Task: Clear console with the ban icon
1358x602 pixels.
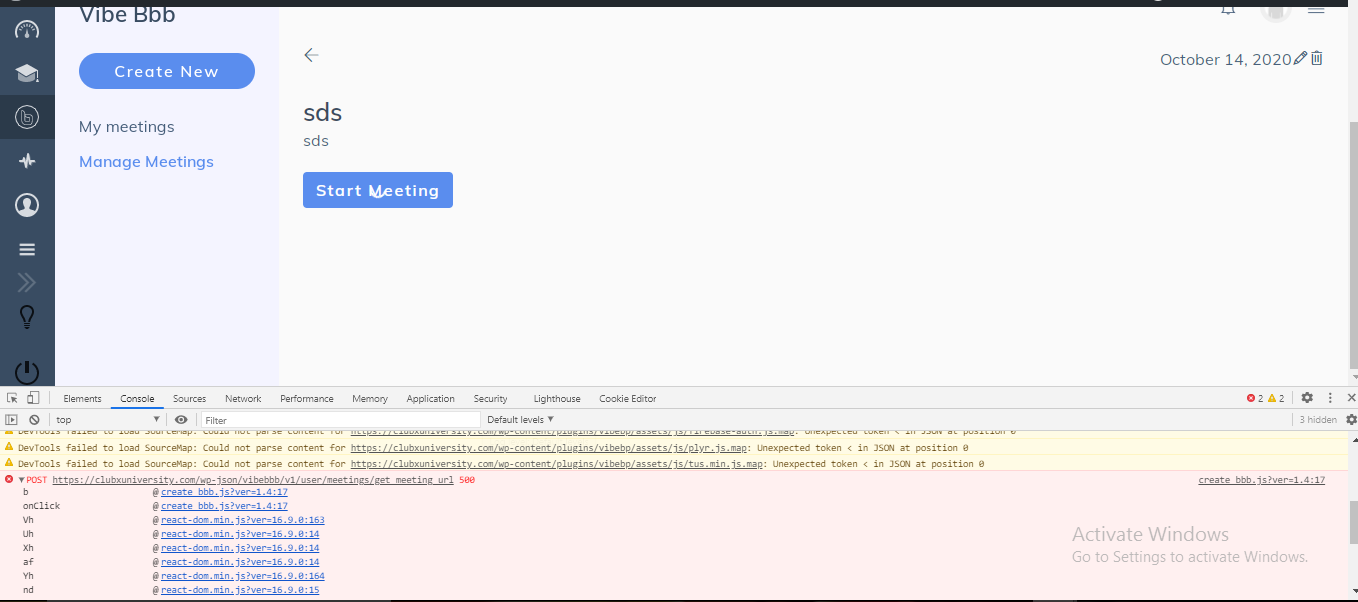Action: pyautogui.click(x=34, y=420)
